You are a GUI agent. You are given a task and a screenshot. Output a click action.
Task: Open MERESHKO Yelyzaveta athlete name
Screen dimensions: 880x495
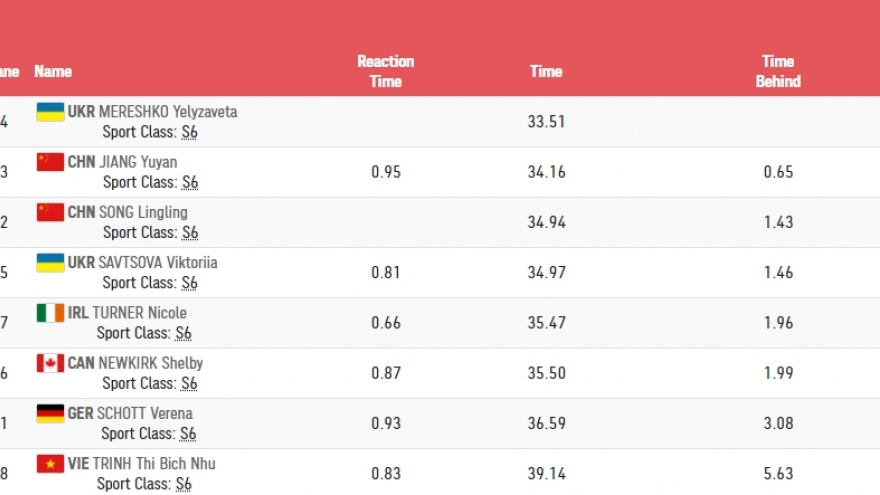pos(168,112)
